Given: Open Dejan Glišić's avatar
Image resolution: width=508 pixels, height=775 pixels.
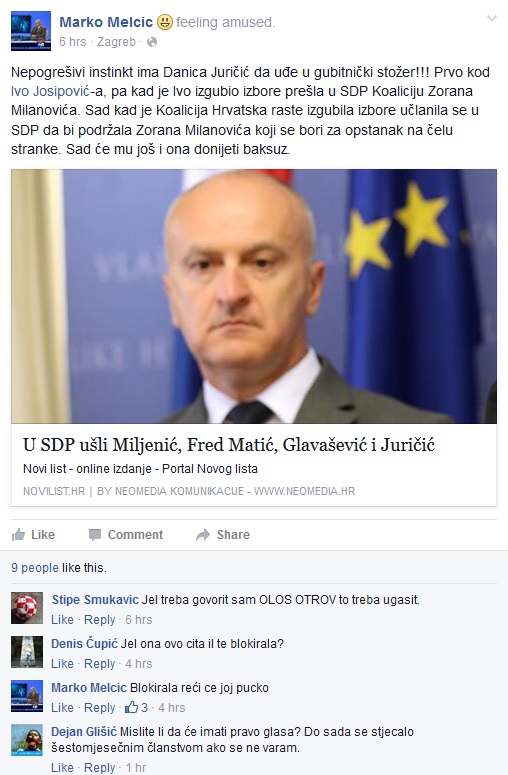Looking at the screenshot, I should pos(27,740).
